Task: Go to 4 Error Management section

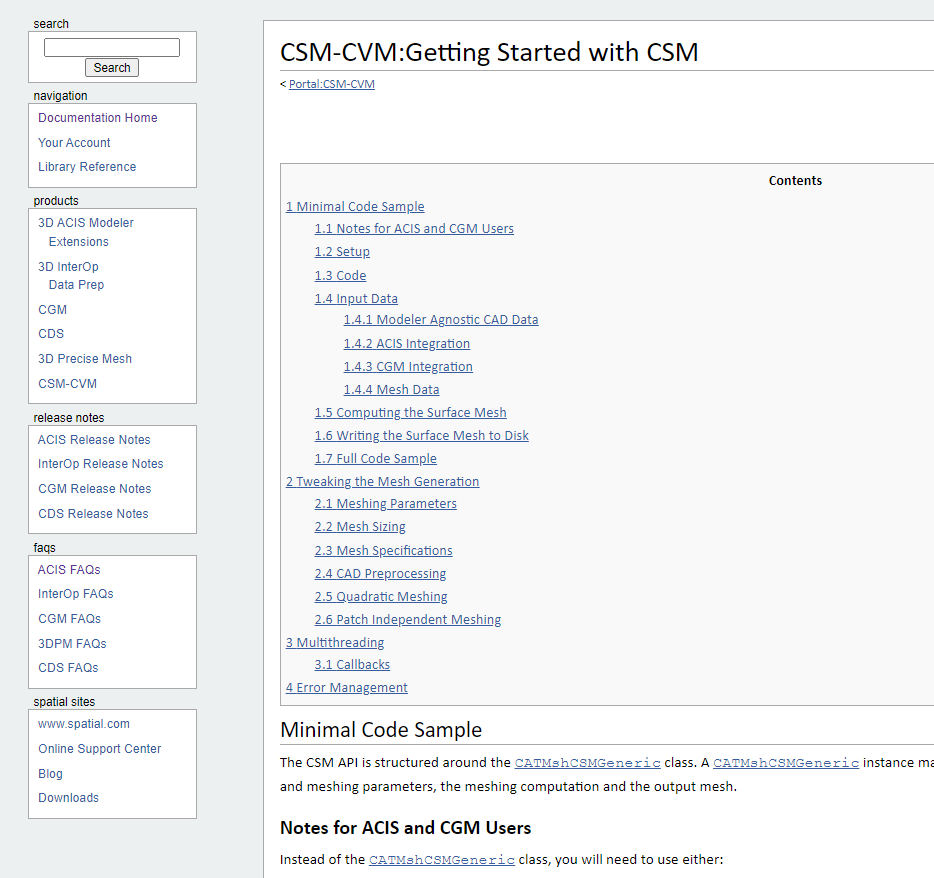Action: (346, 688)
